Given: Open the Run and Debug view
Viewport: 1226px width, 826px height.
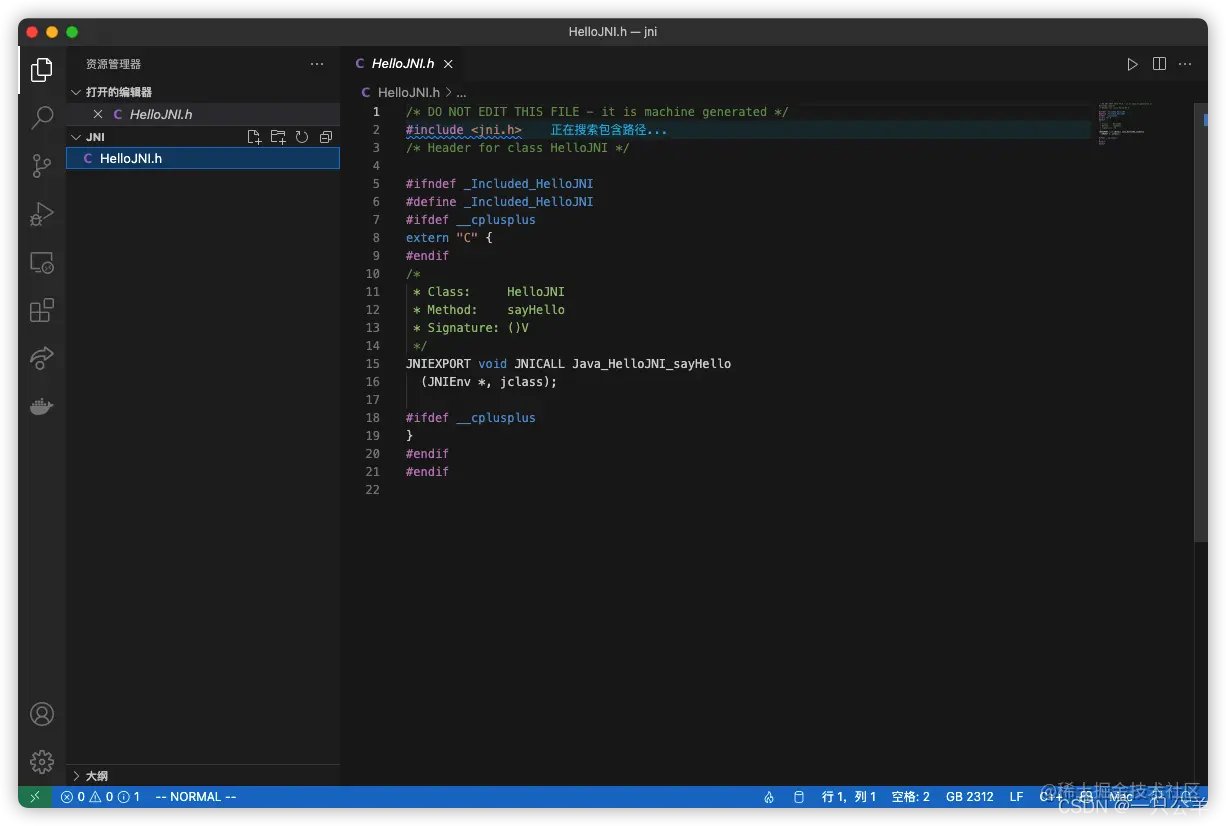Looking at the screenshot, I should 42,214.
